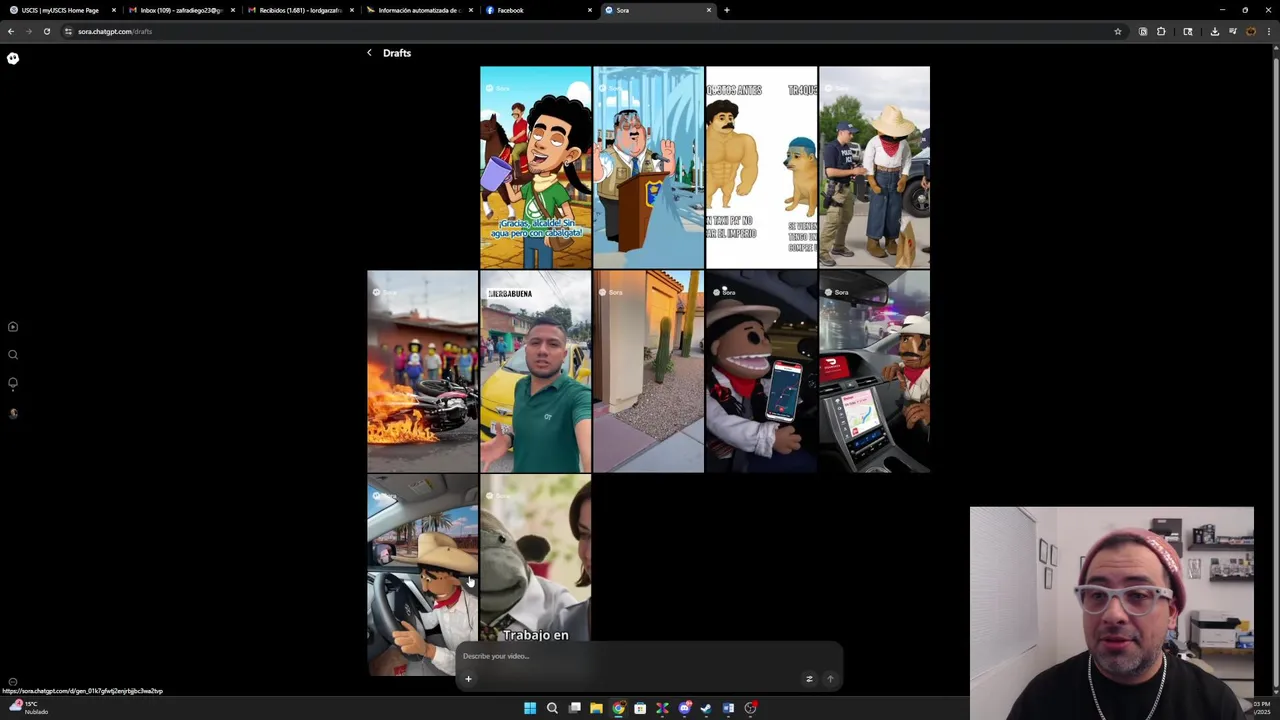1280x720 pixels.
Task: Open the puppet with dashboard map draft
Action: tap(874, 371)
